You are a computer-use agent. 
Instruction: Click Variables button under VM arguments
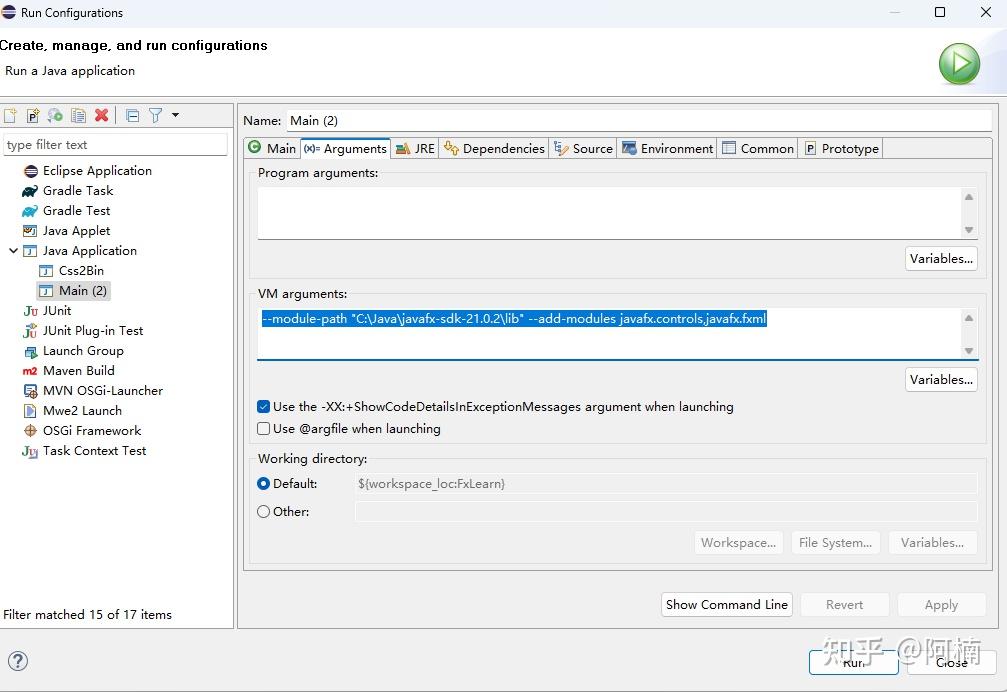(941, 380)
